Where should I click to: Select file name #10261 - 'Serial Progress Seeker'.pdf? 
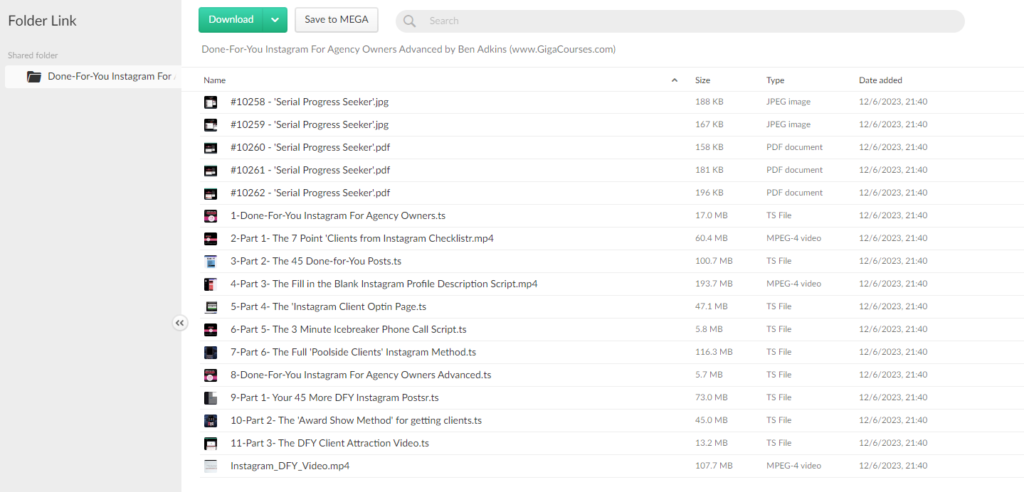point(310,170)
